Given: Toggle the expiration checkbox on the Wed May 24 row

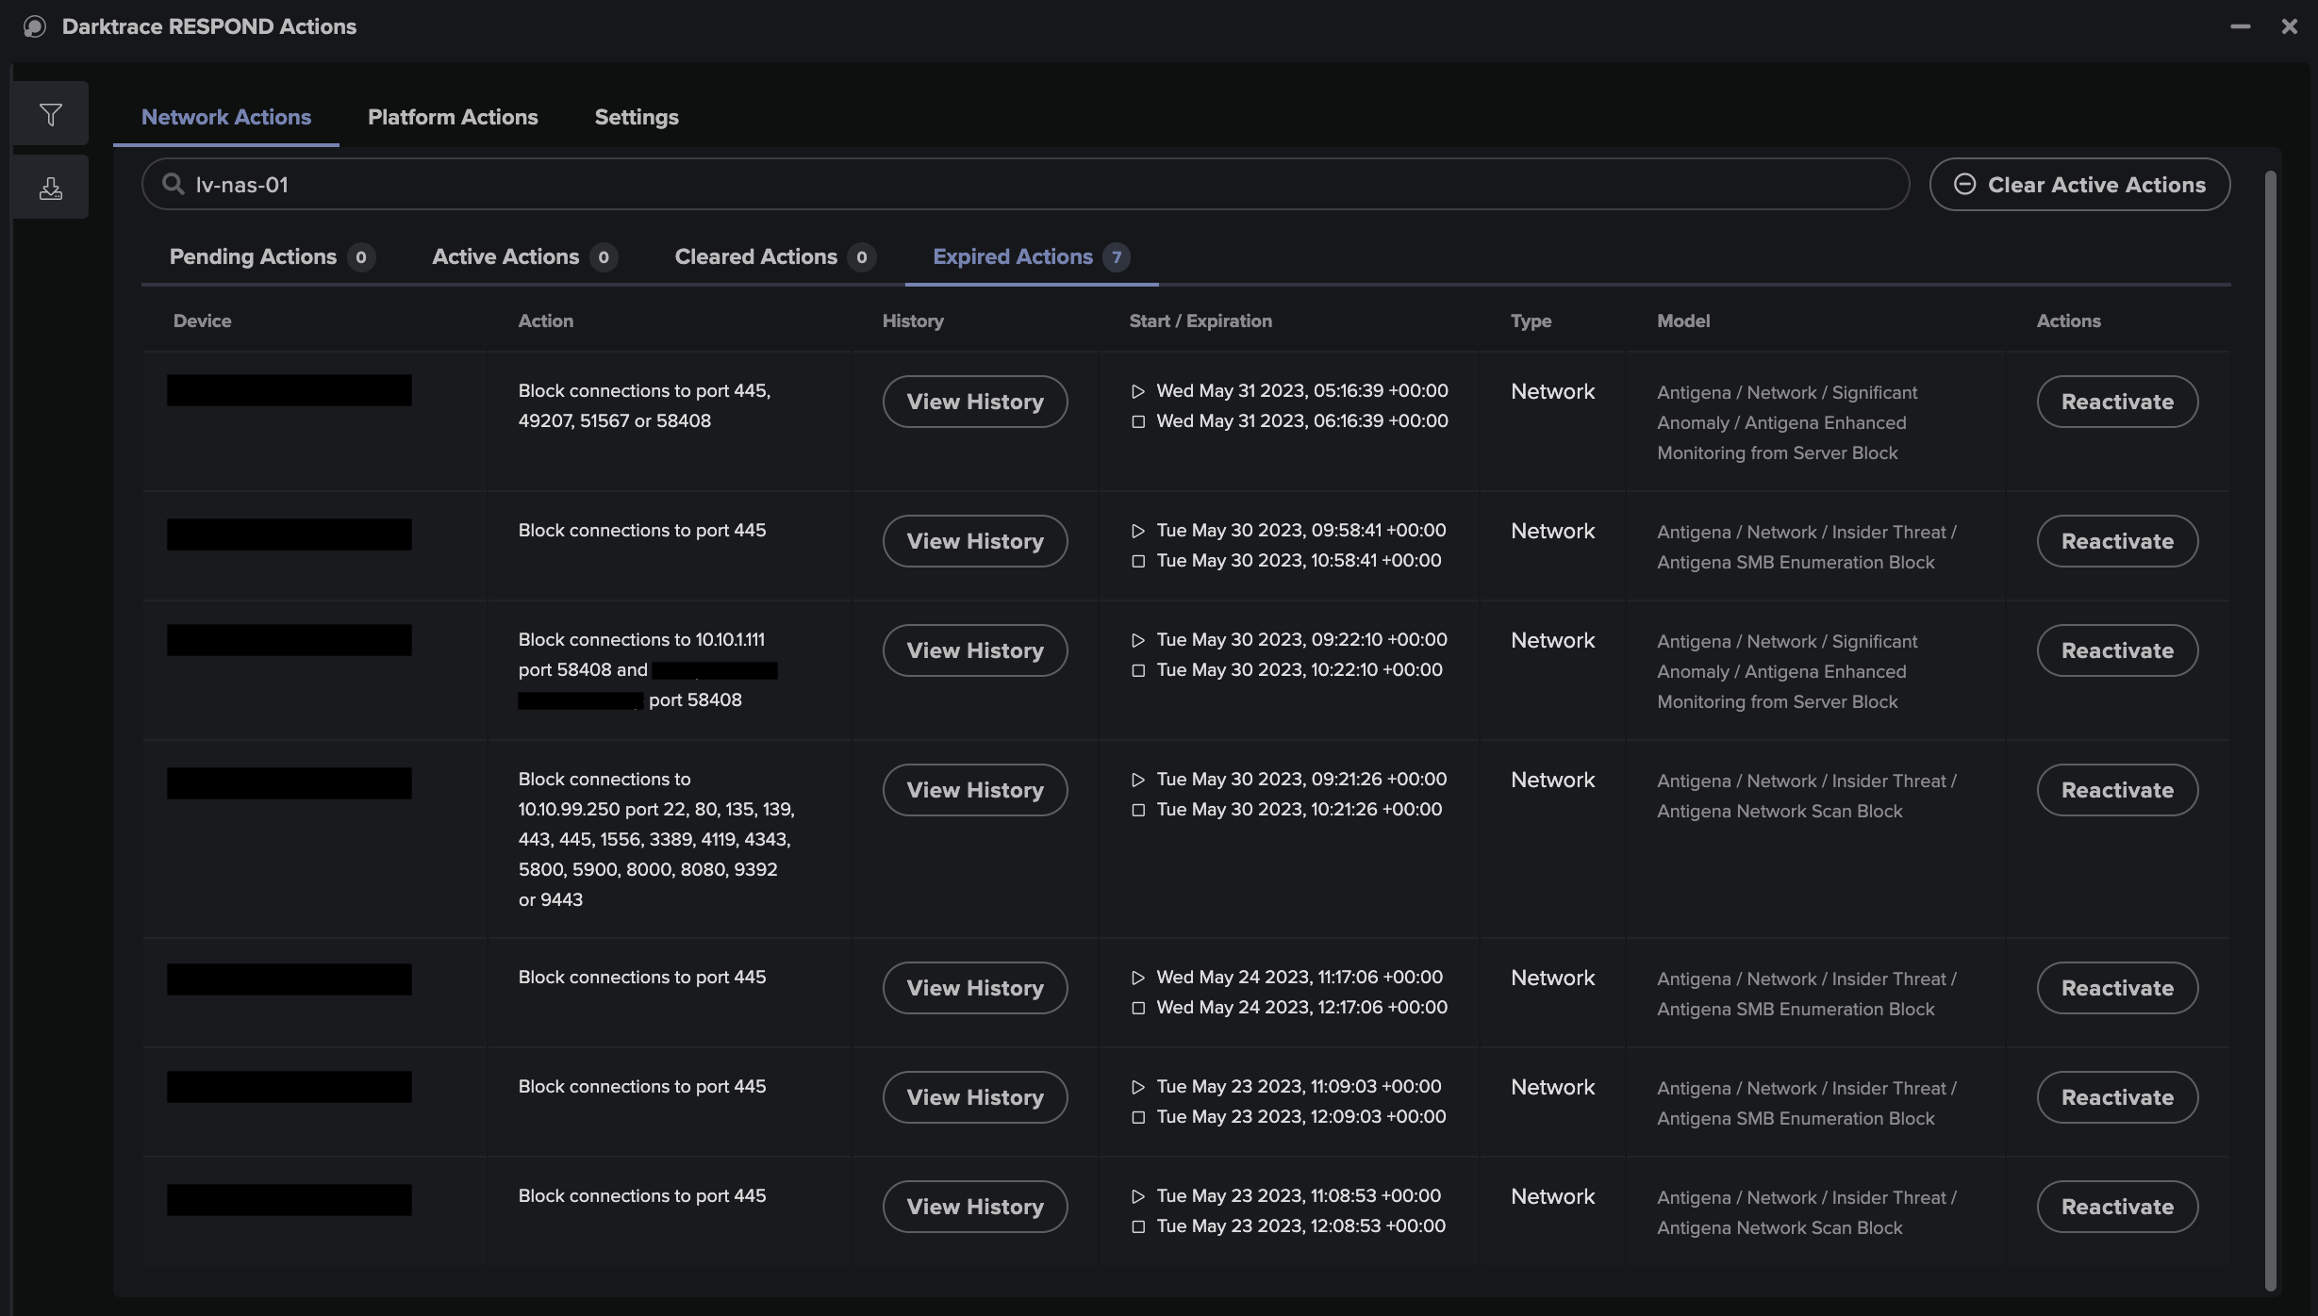Looking at the screenshot, I should point(1137,1008).
